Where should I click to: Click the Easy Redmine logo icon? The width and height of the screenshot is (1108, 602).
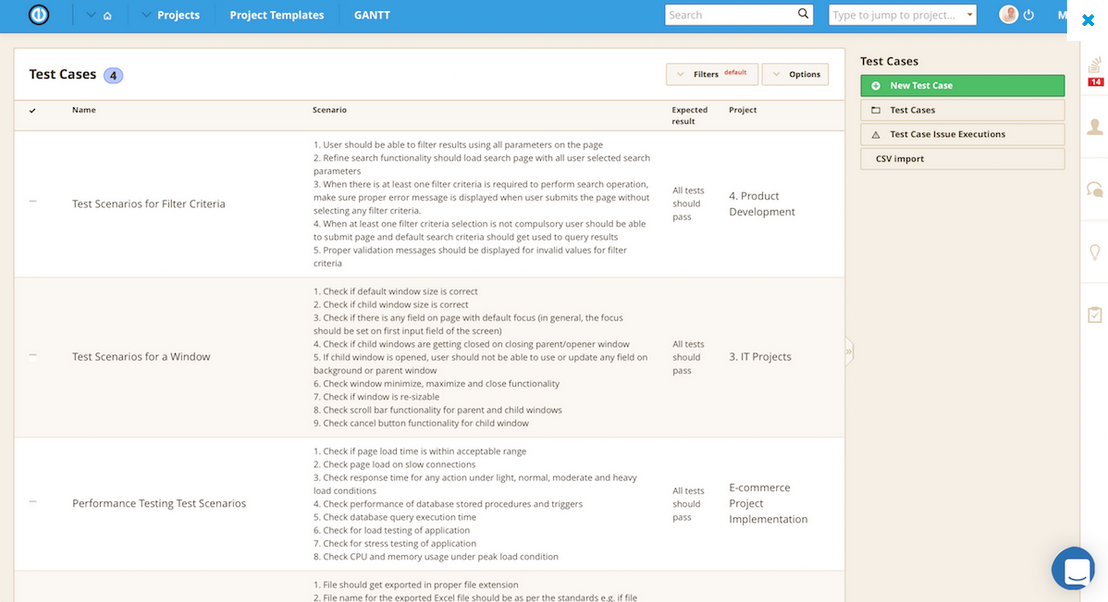tap(39, 15)
